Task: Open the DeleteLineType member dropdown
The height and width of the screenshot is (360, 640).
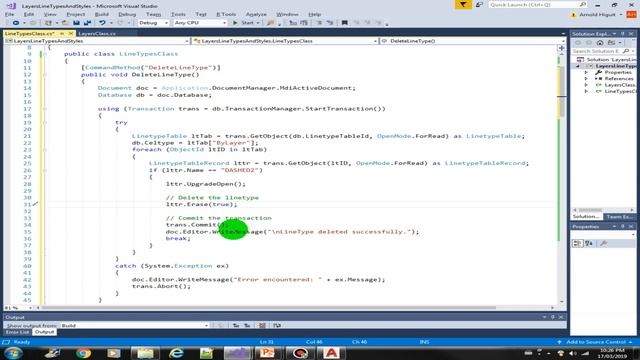Action: tap(472, 41)
